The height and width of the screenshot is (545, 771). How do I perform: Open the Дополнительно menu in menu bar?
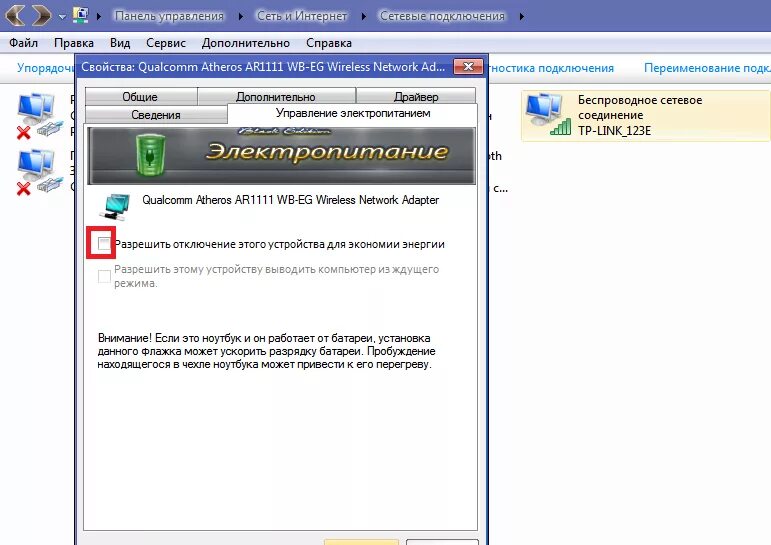pos(246,43)
